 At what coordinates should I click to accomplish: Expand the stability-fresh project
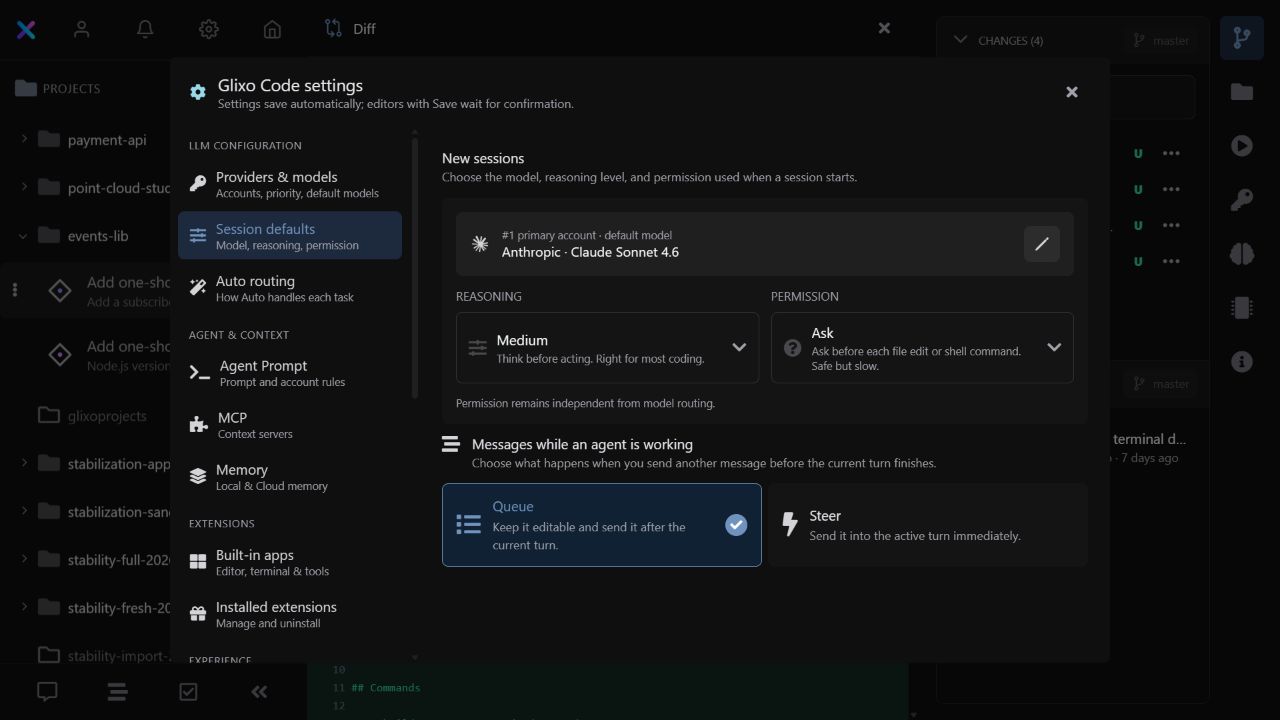(x=24, y=607)
